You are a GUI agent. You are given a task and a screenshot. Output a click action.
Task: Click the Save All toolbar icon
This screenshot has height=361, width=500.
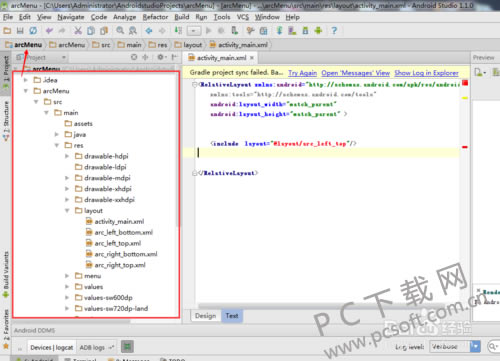point(20,31)
